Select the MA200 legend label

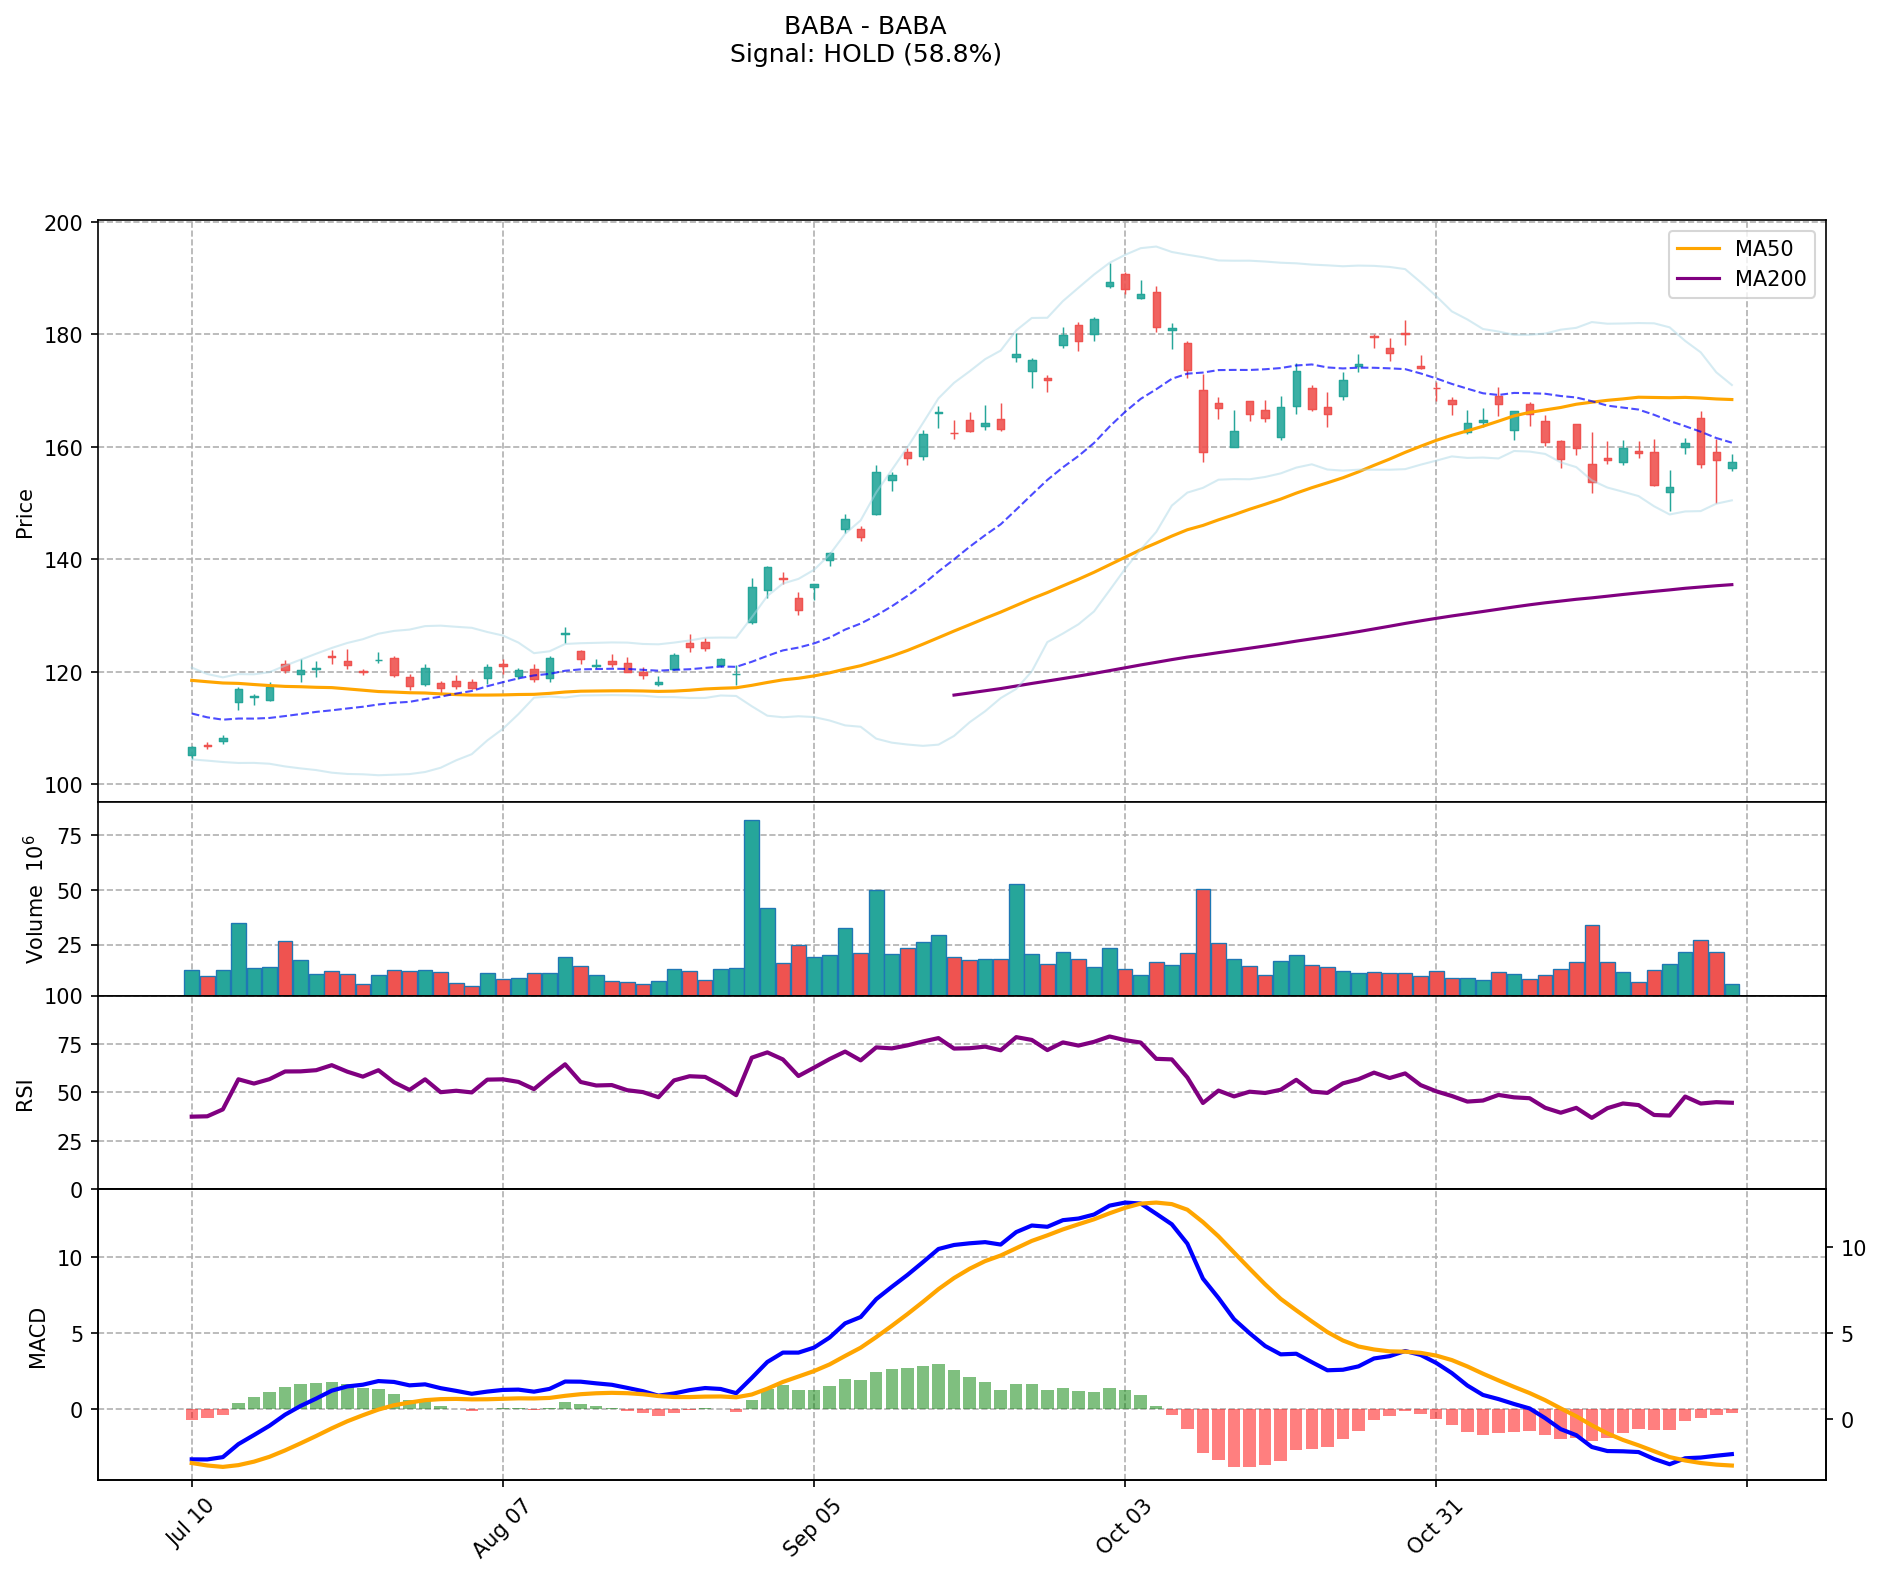pos(1770,279)
